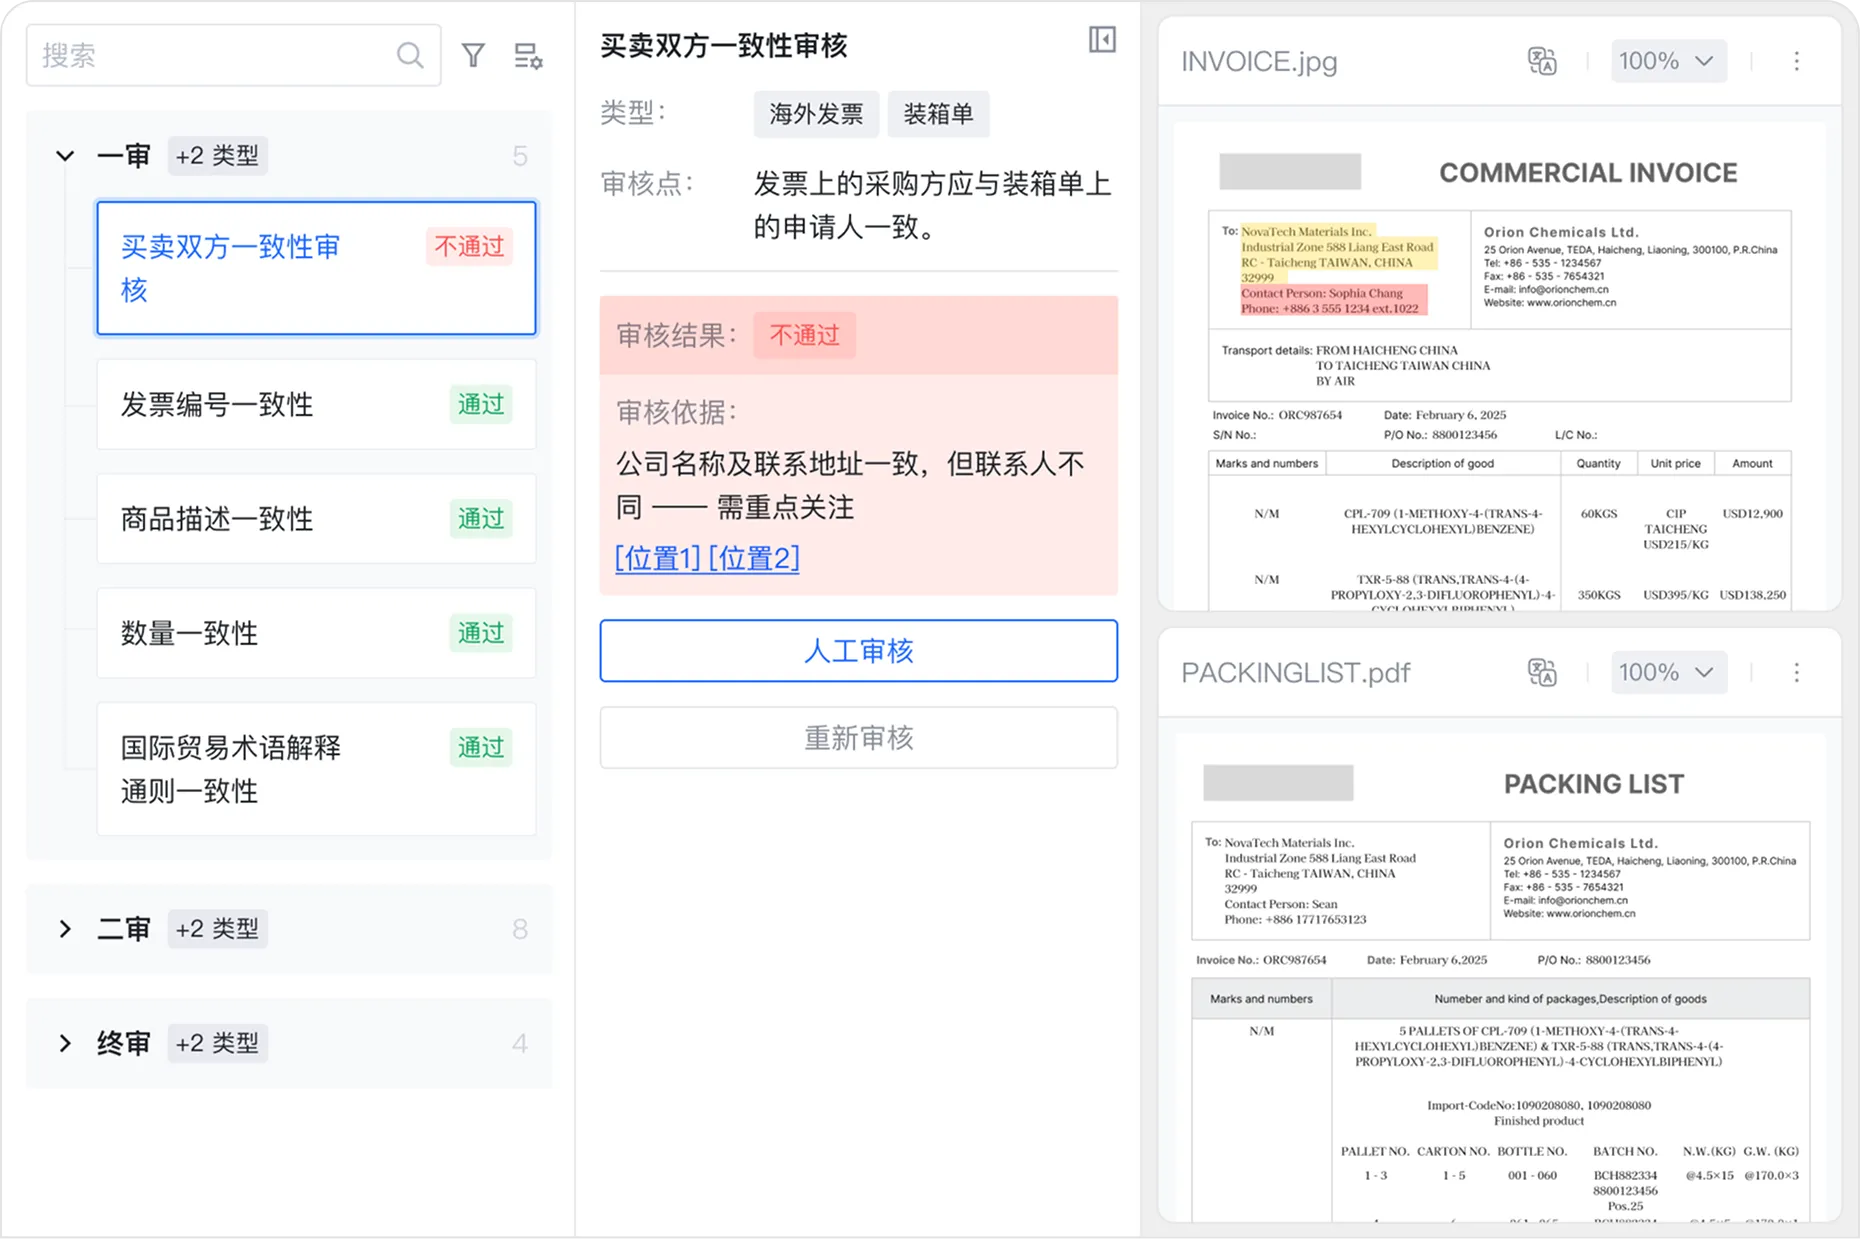Click the 人工审核 button
The height and width of the screenshot is (1239, 1860).
(858, 651)
